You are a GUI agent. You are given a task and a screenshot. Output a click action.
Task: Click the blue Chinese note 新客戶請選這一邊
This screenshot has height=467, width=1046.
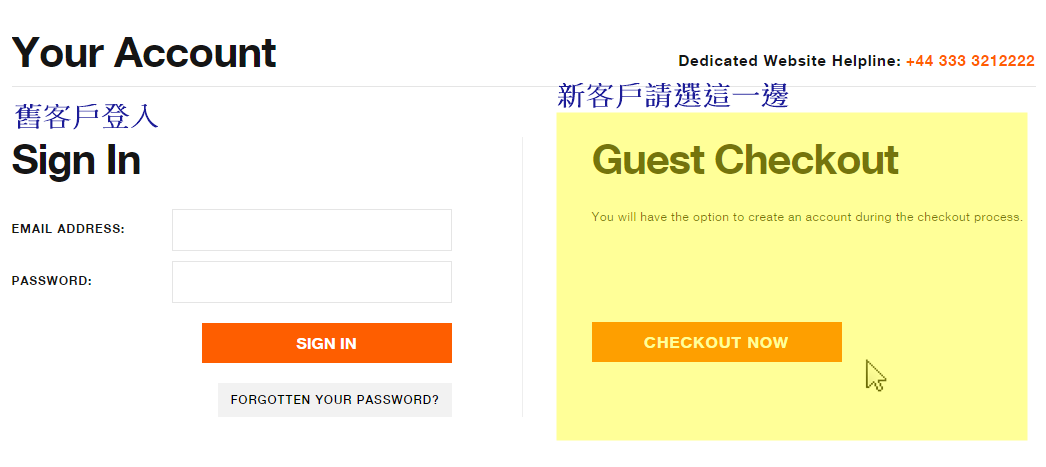coord(672,95)
